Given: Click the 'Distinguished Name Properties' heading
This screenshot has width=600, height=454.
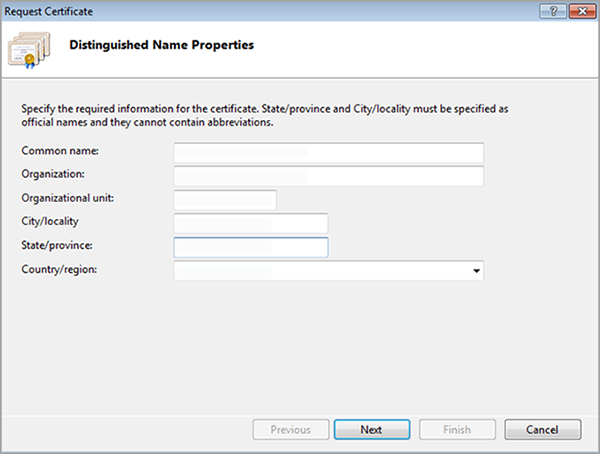Looking at the screenshot, I should click(160, 45).
